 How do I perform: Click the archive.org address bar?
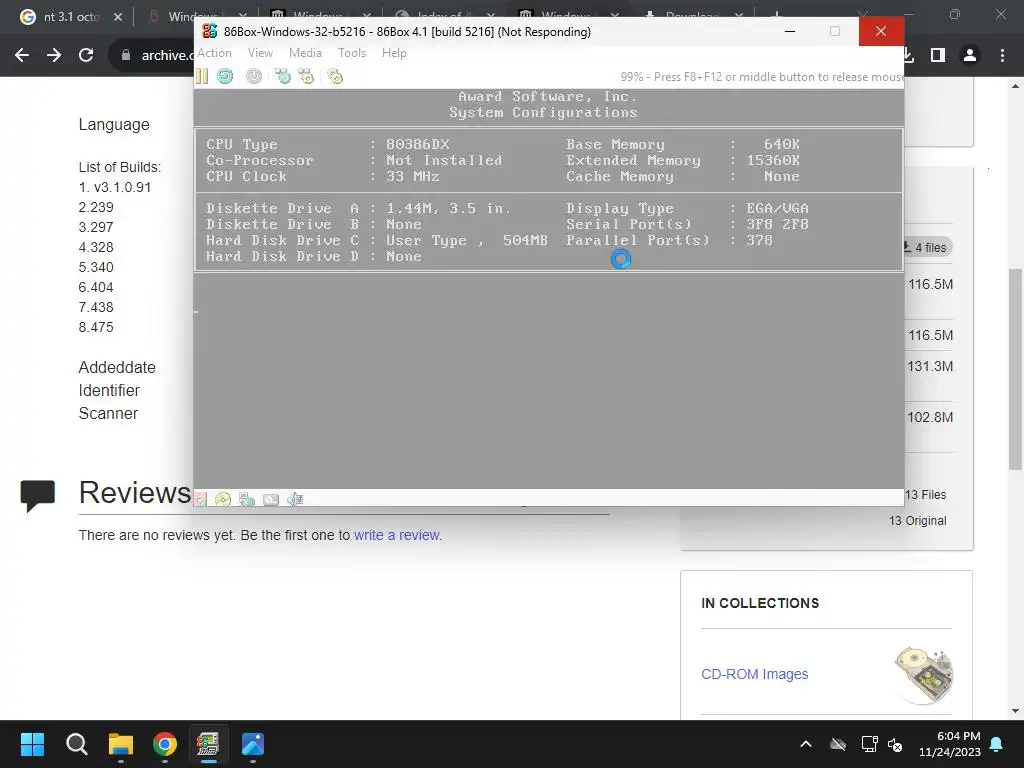157,56
